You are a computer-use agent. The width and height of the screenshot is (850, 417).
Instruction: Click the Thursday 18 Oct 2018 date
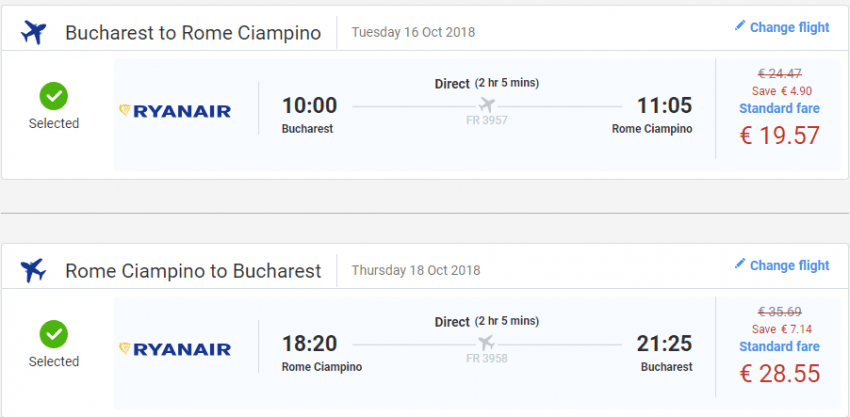pos(416,270)
